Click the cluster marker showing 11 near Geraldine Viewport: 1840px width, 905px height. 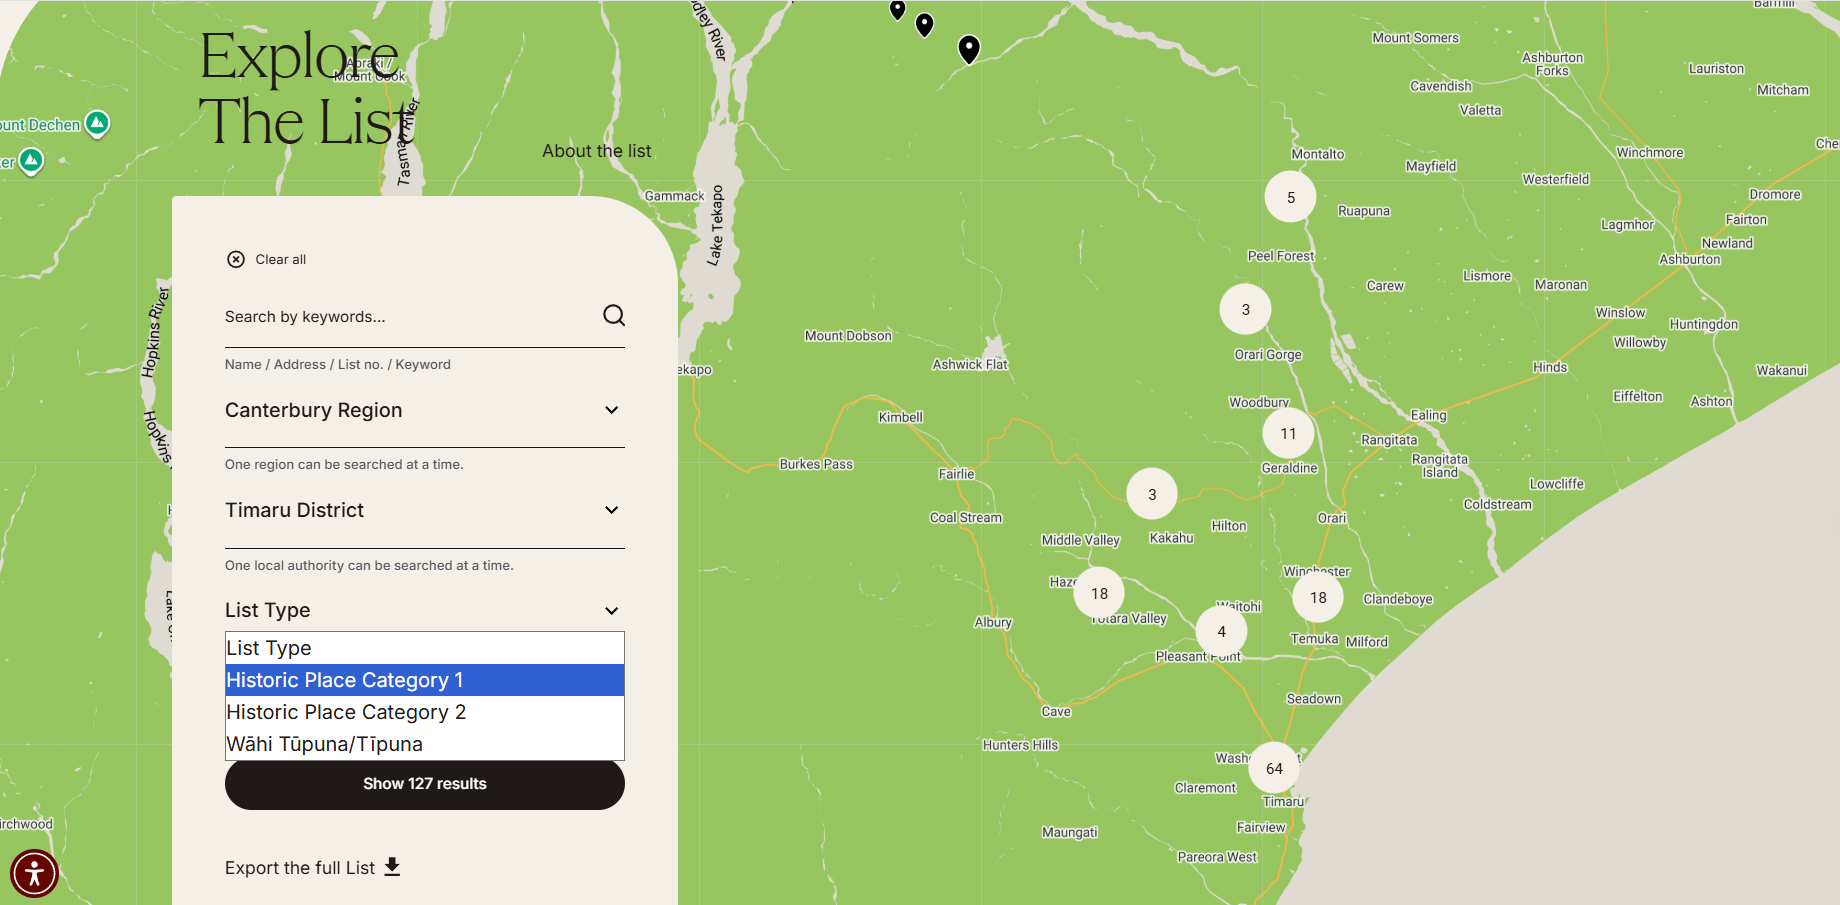[x=1288, y=433]
